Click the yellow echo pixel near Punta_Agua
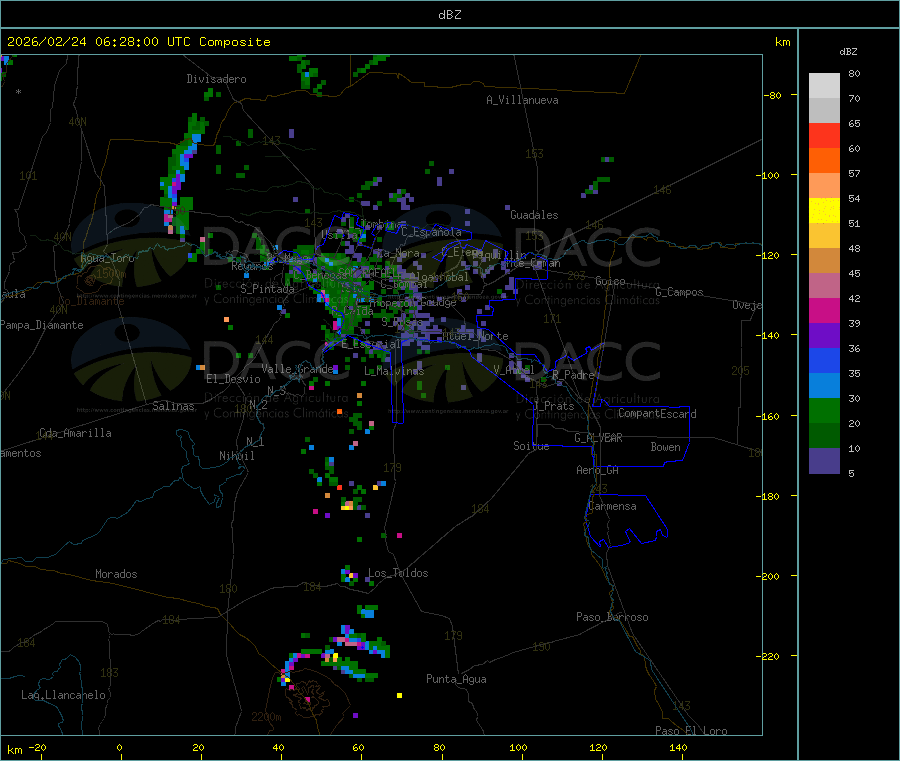The height and width of the screenshot is (761, 900). point(399,696)
